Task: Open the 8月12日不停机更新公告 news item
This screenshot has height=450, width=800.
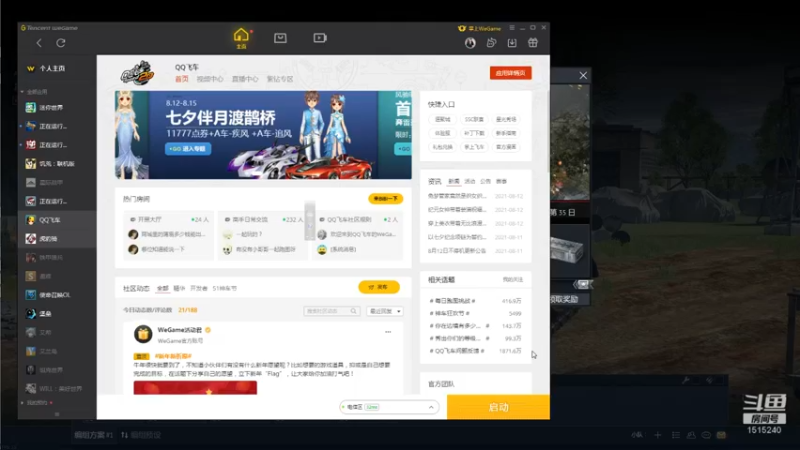Action: [x=457, y=251]
